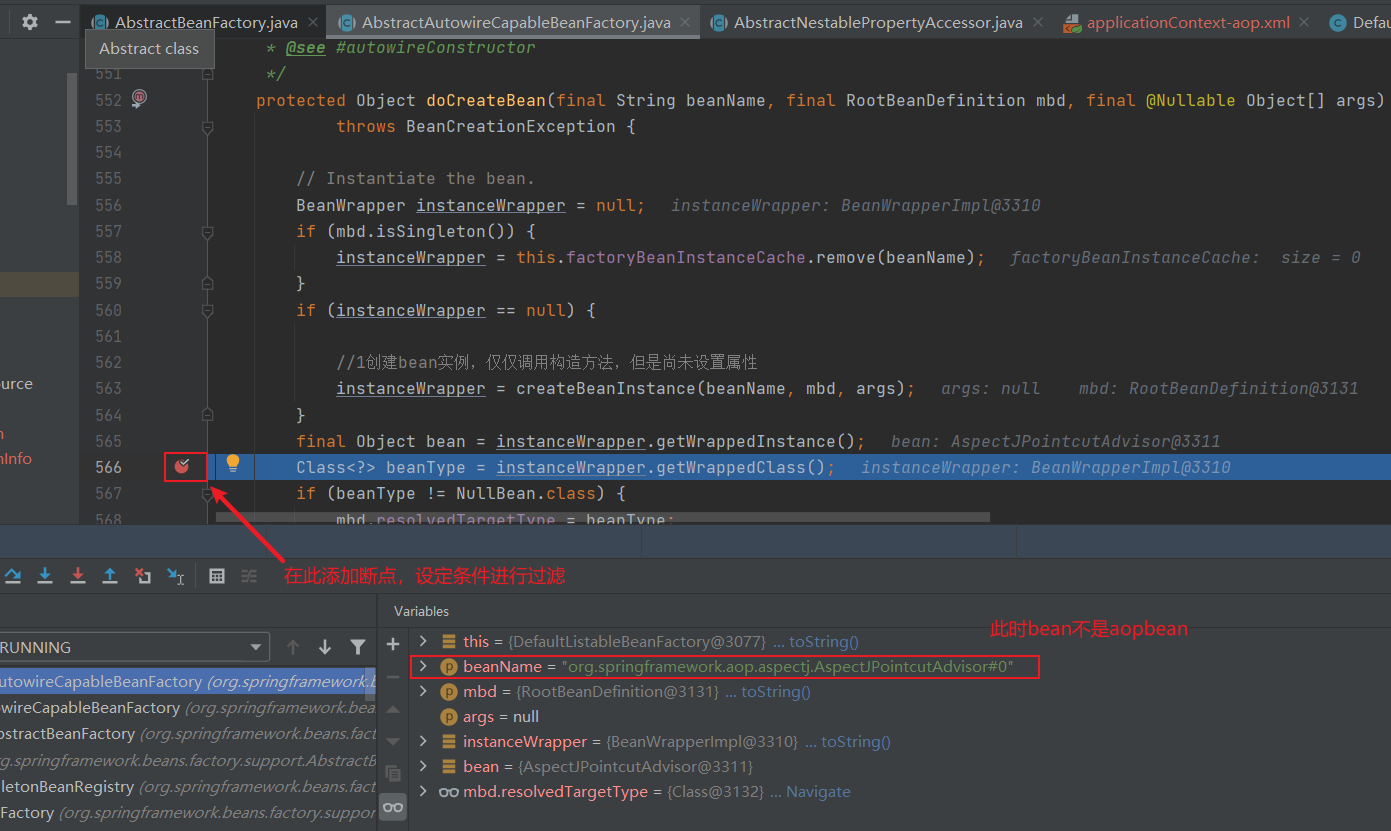Expand the 'this' variable node
Screen dimensions: 1391x831
(423, 641)
